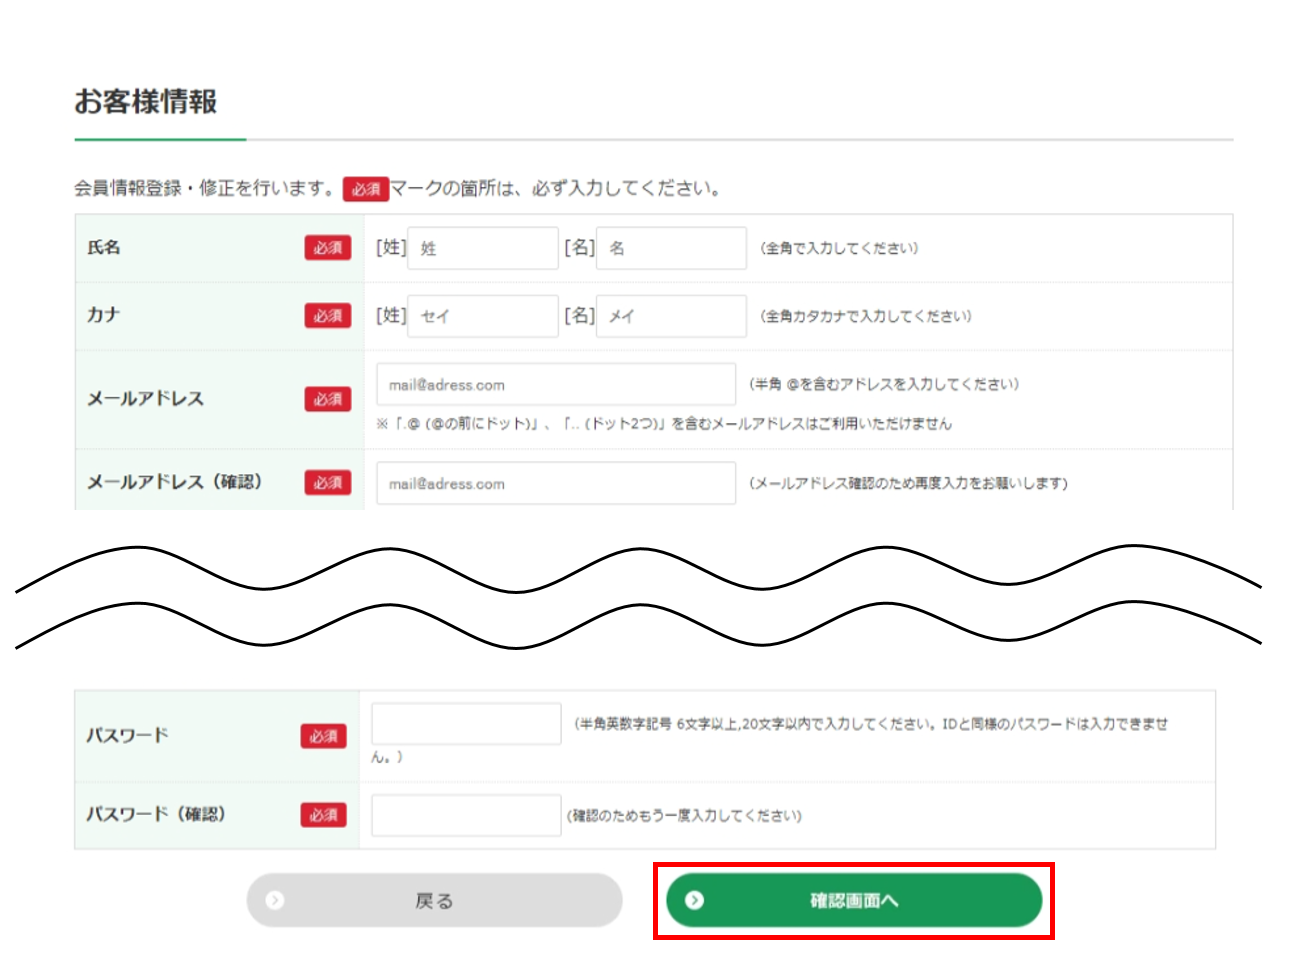Go back with the 戻る button
Viewport: 1309px width, 978px height.
point(434,901)
